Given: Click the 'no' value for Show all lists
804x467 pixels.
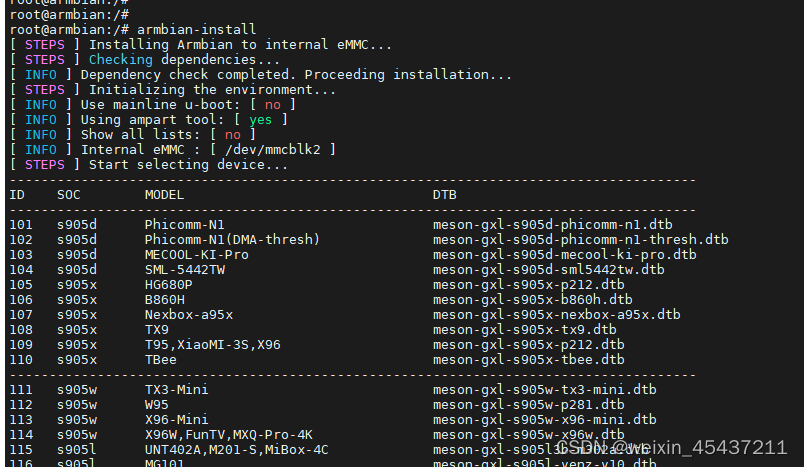Looking at the screenshot, I should coord(232,134).
